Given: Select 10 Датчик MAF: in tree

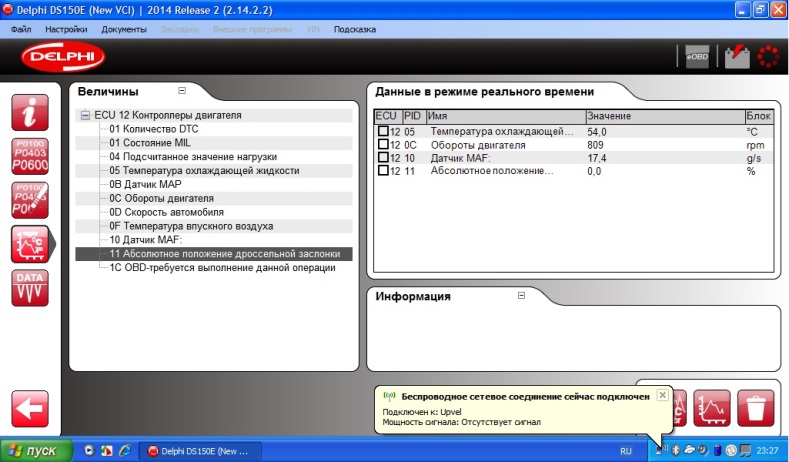Looking at the screenshot, I should coord(146,240).
